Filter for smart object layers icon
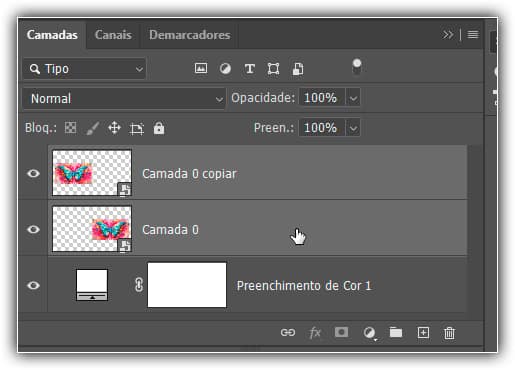Screen dimensions: 515x370 [x=298, y=69]
